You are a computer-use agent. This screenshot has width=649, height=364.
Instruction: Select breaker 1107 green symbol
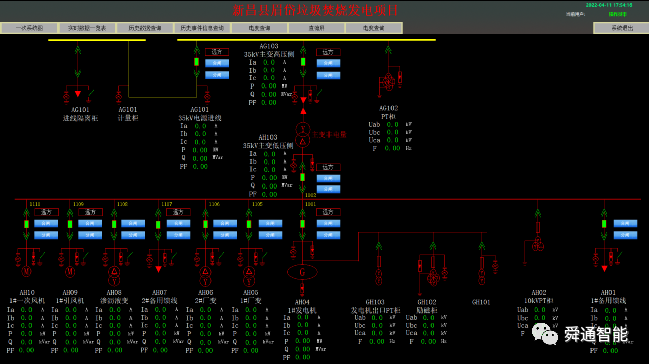(x=158, y=224)
